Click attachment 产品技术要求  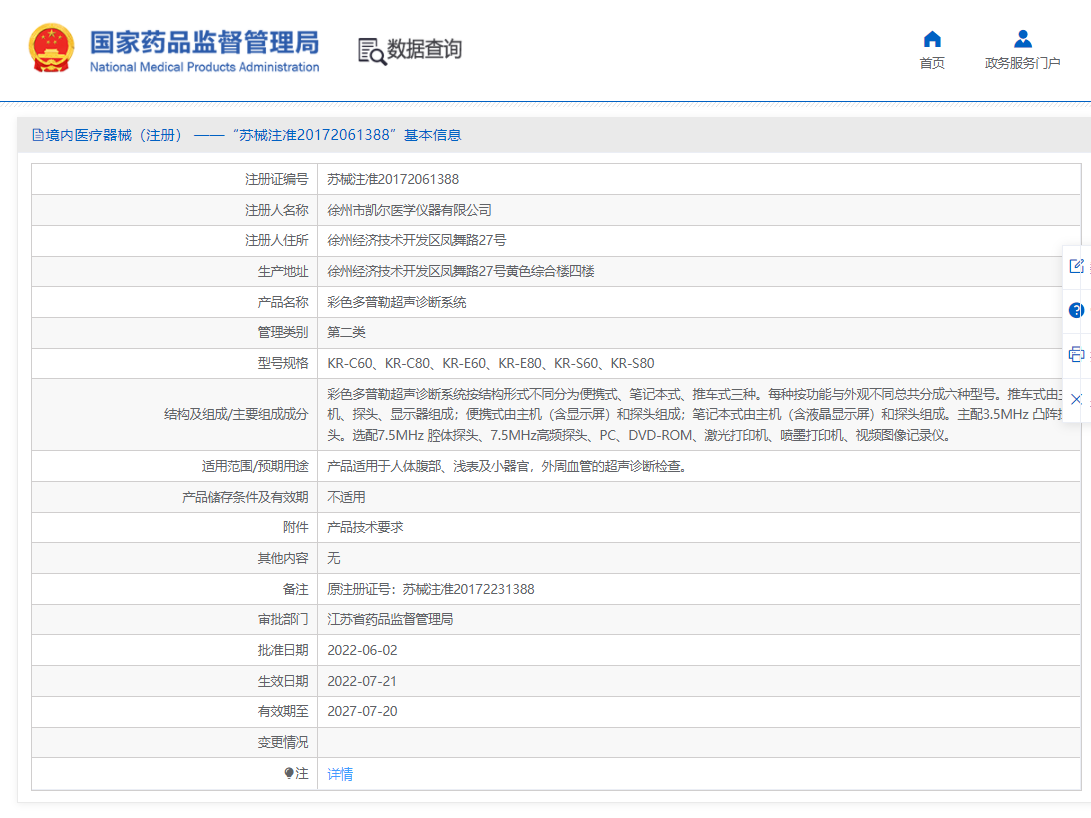pyautogui.click(x=365, y=527)
